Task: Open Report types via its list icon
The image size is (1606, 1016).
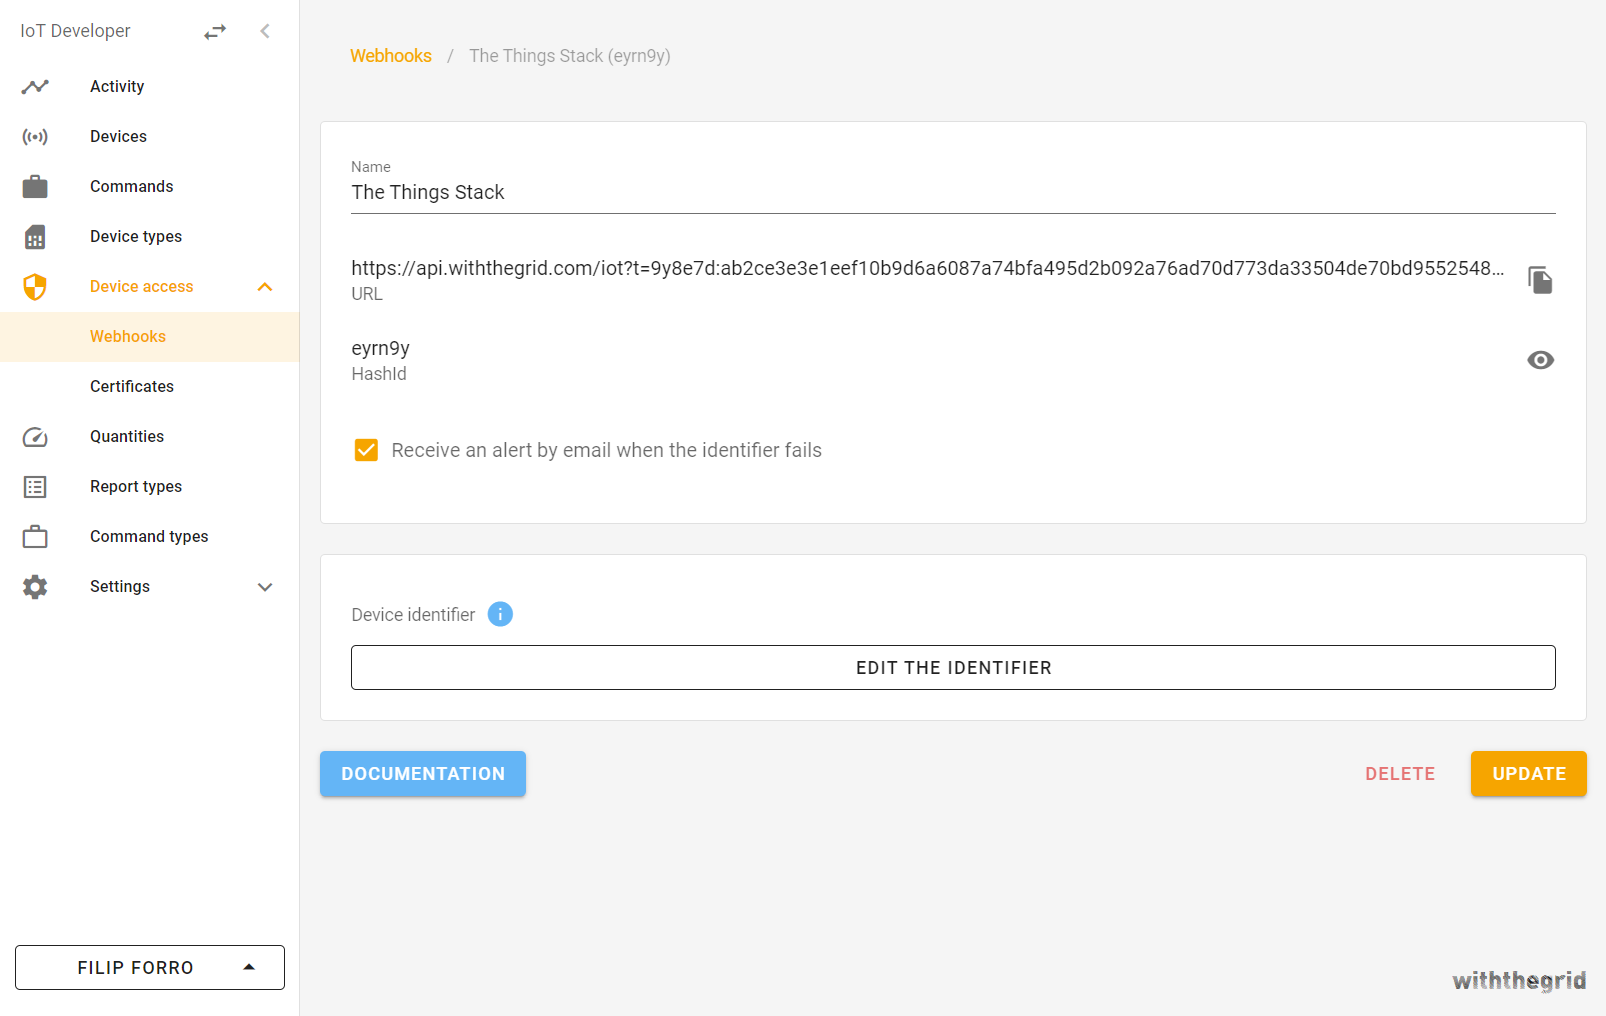Action: click(x=35, y=486)
